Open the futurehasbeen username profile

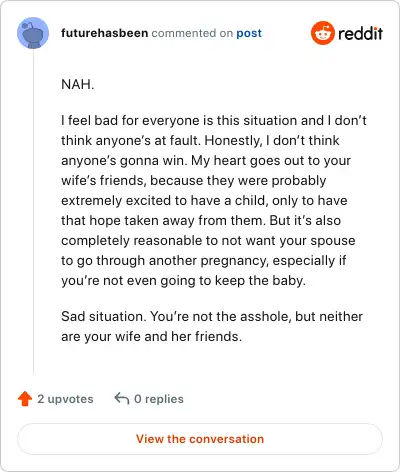pyautogui.click(x=104, y=33)
